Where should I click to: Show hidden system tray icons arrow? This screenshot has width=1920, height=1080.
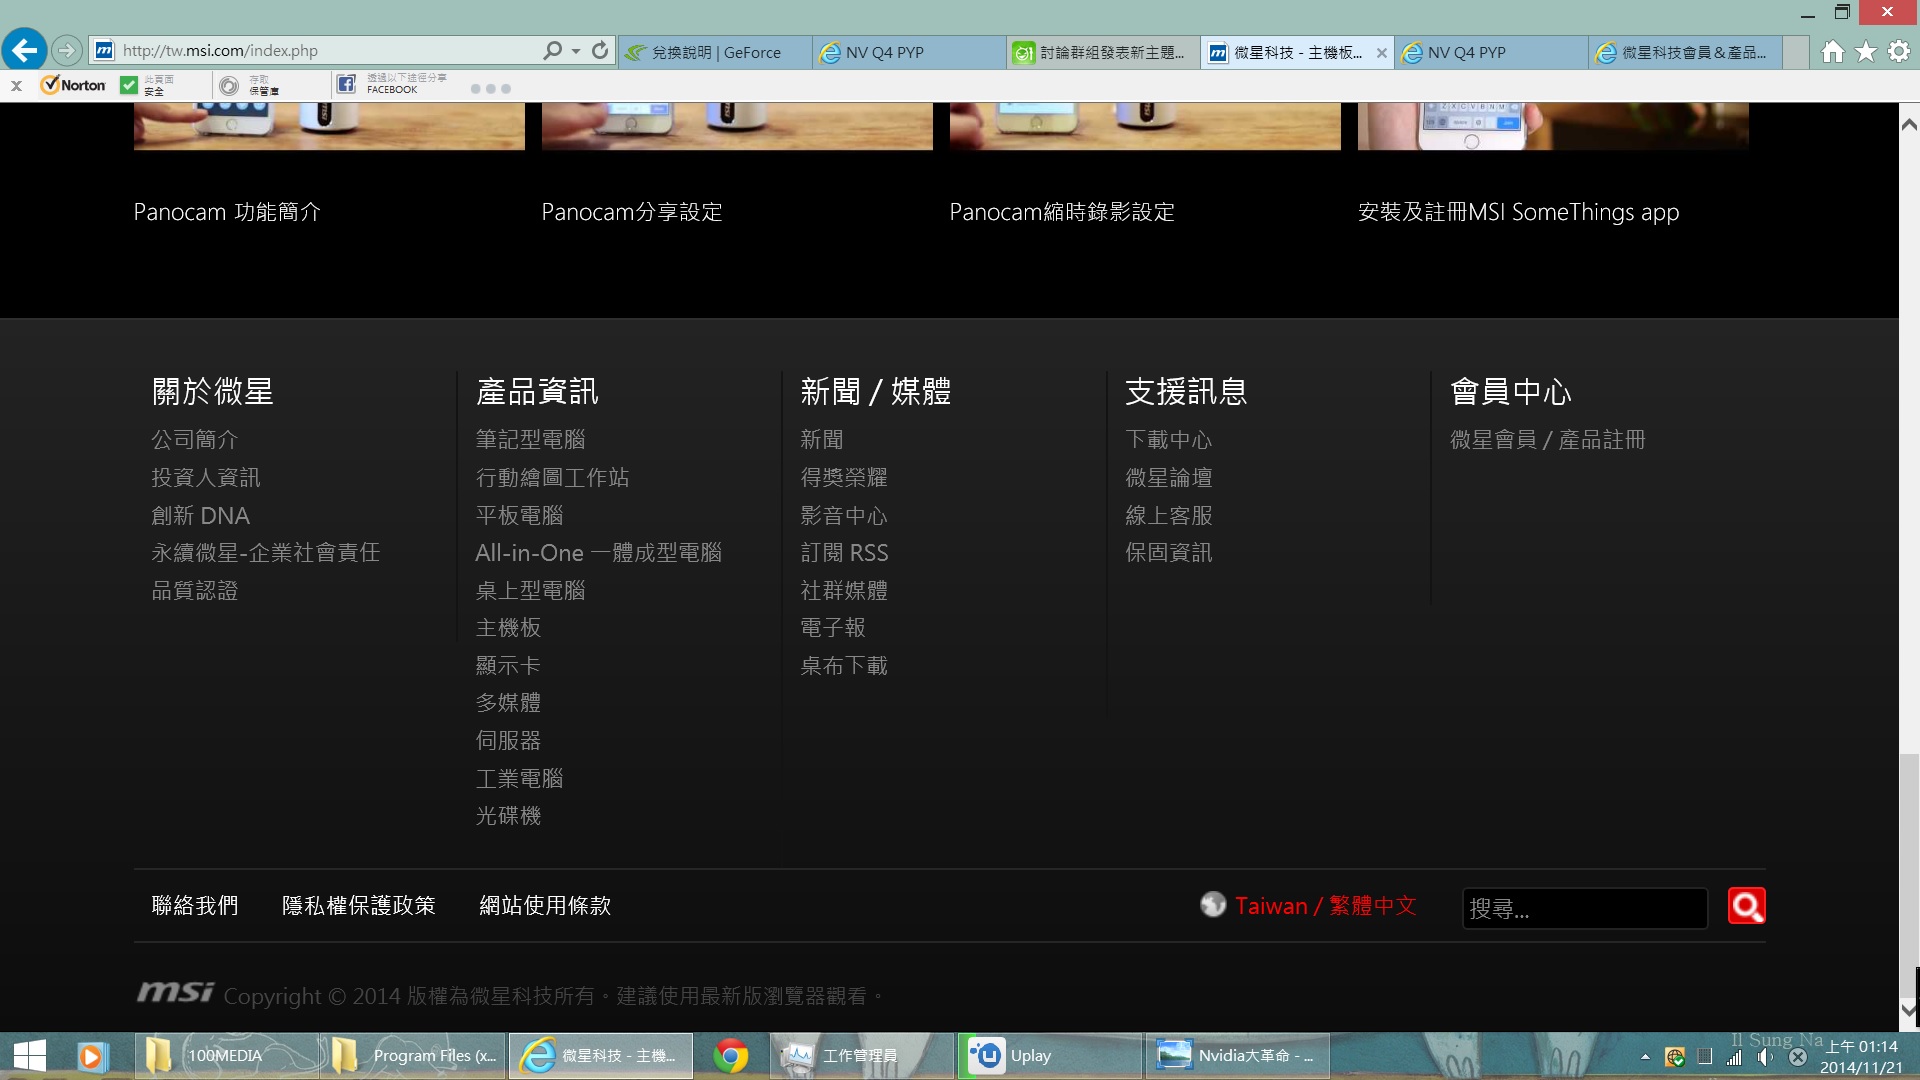point(1645,1057)
